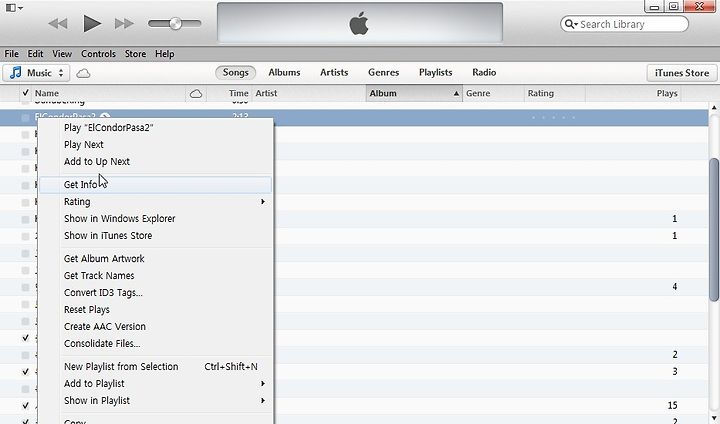The image size is (720, 424).
Task: Open the Music library dropdown
Action: click(36, 73)
